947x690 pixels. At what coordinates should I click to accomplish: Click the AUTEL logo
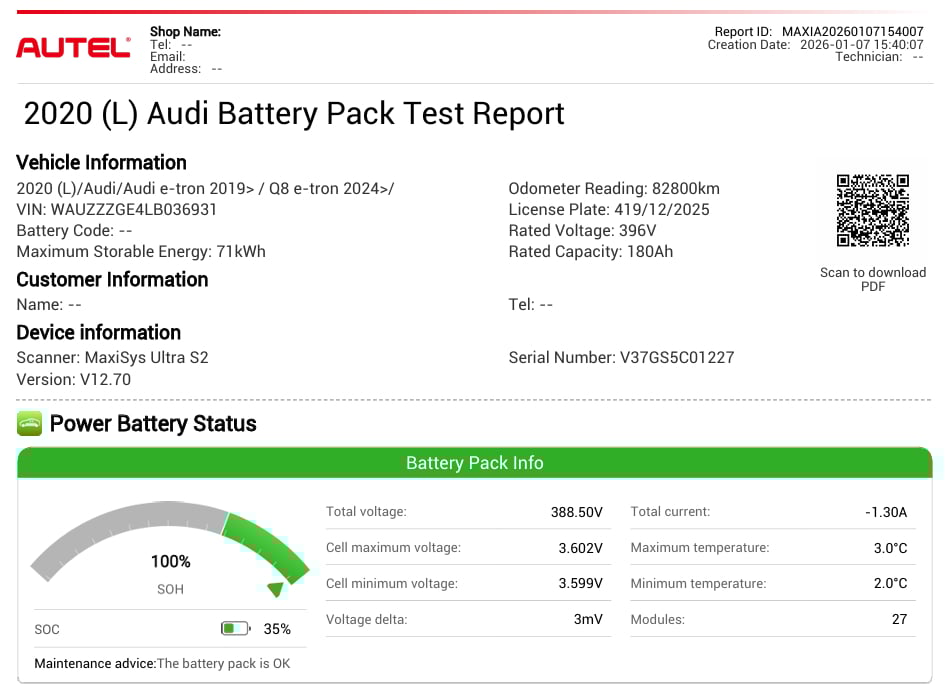[72, 49]
